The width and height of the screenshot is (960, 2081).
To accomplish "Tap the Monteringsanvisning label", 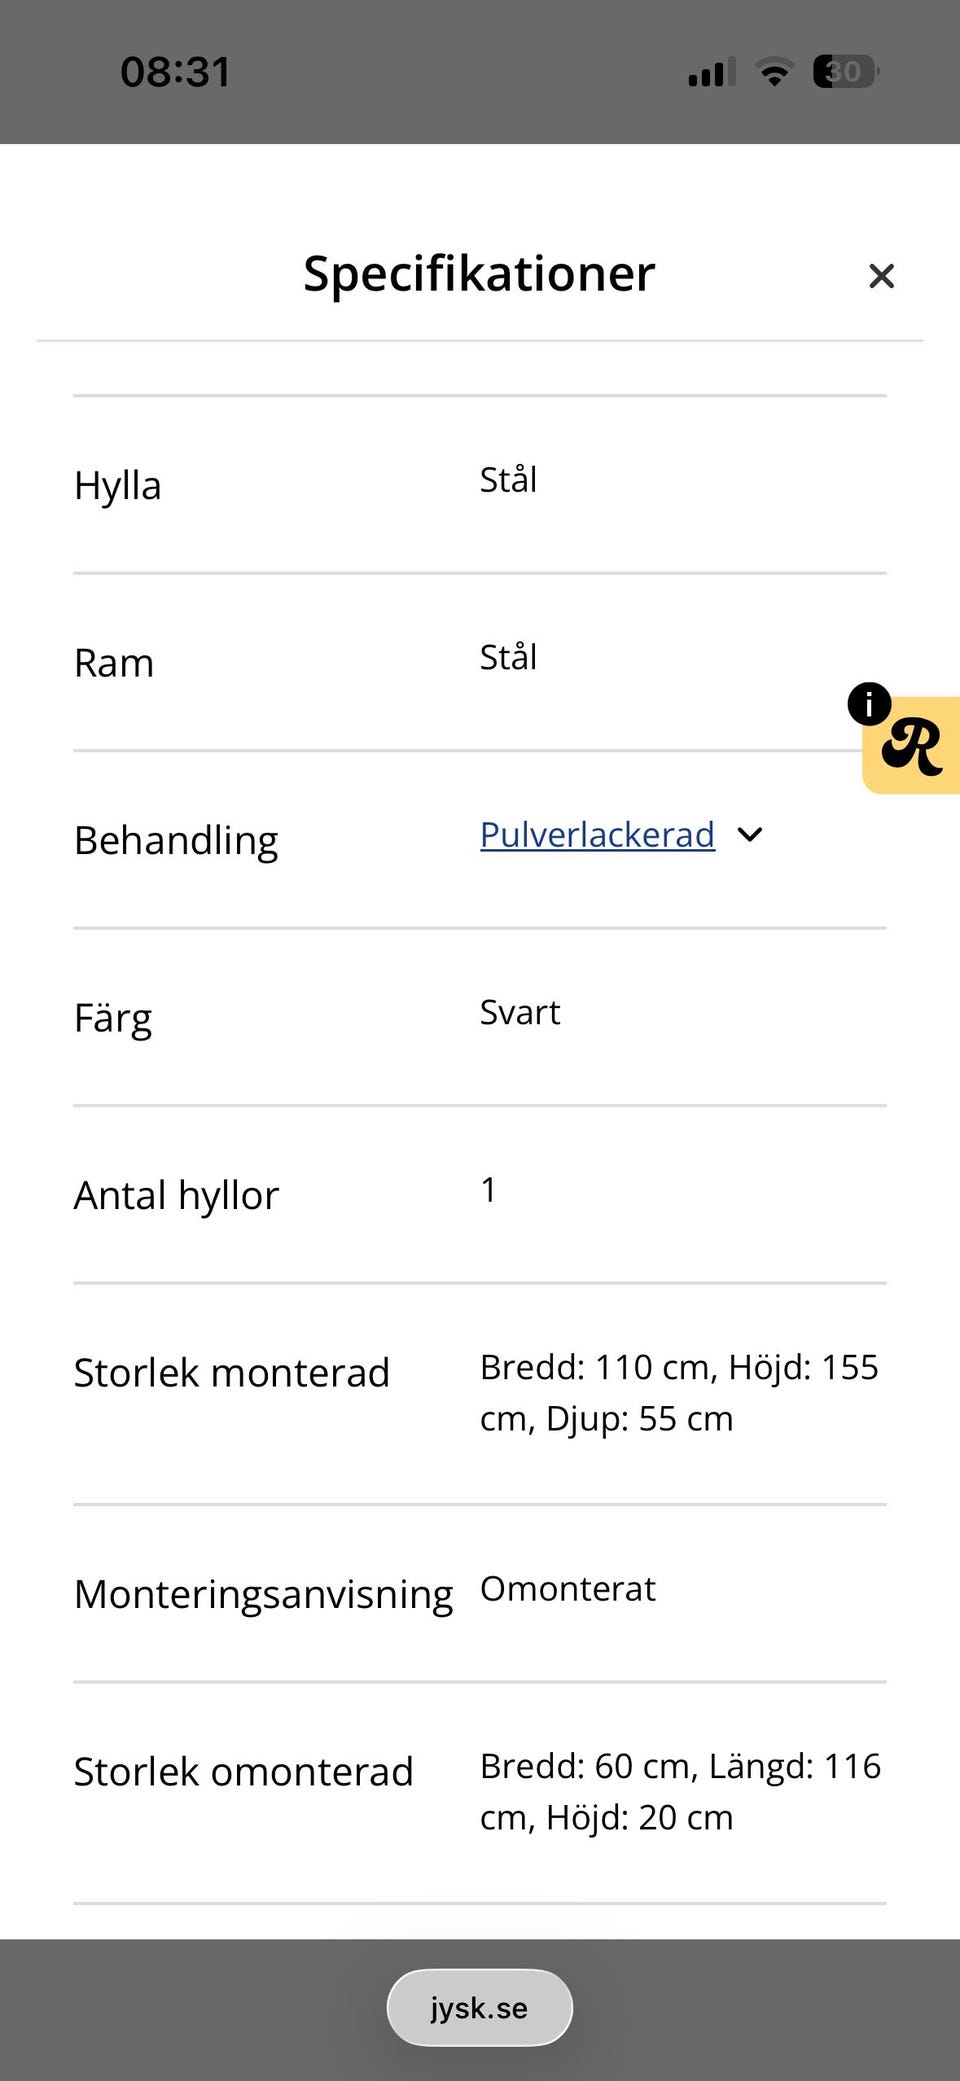I will tap(264, 1594).
